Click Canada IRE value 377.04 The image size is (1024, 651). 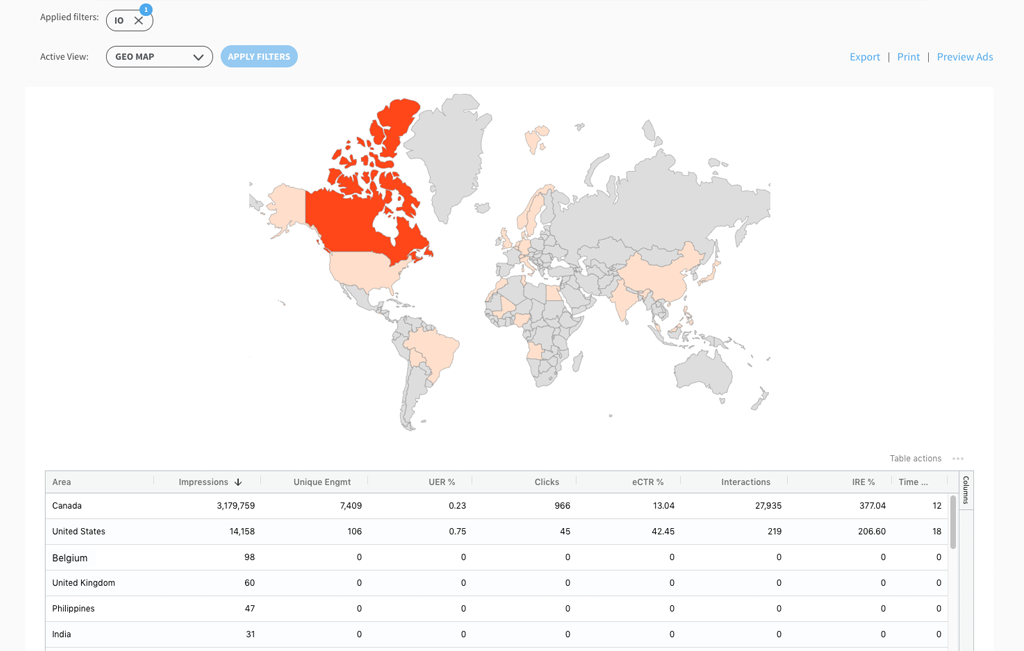pos(872,506)
